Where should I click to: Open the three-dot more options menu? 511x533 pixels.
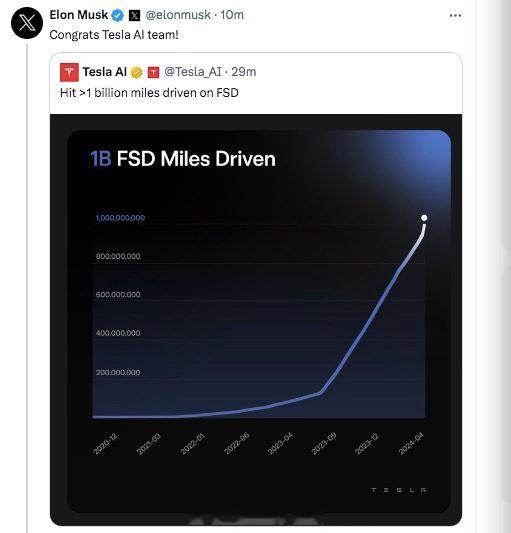pyautogui.click(x=455, y=15)
